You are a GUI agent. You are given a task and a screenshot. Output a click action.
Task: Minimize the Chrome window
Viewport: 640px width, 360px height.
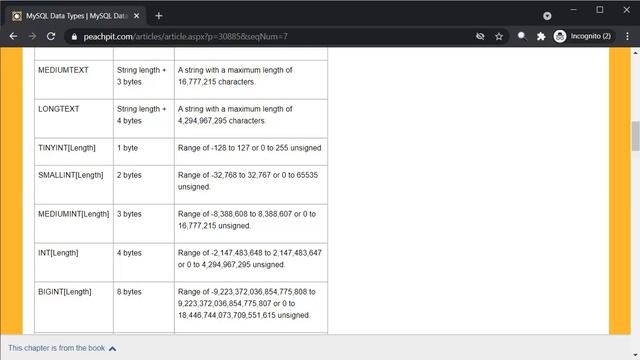[573, 9]
